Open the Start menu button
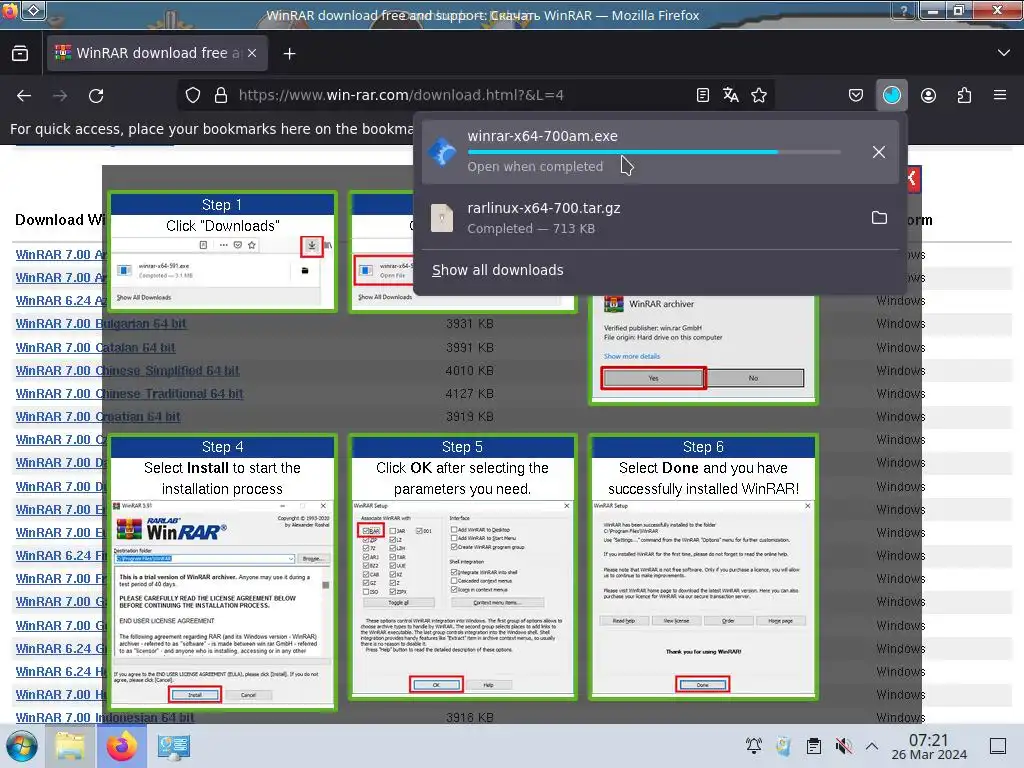 pos(22,746)
